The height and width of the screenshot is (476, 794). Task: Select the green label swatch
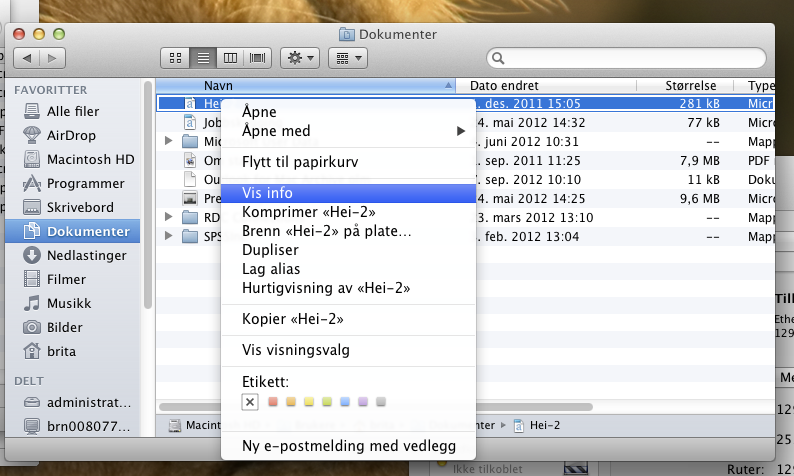[326, 402]
